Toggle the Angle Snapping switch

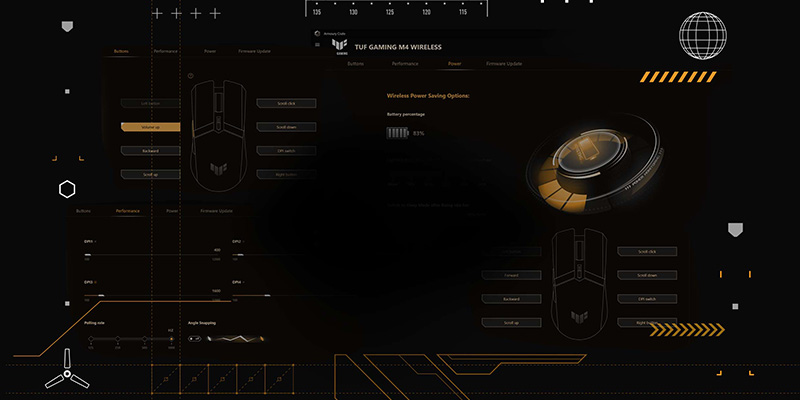194,338
